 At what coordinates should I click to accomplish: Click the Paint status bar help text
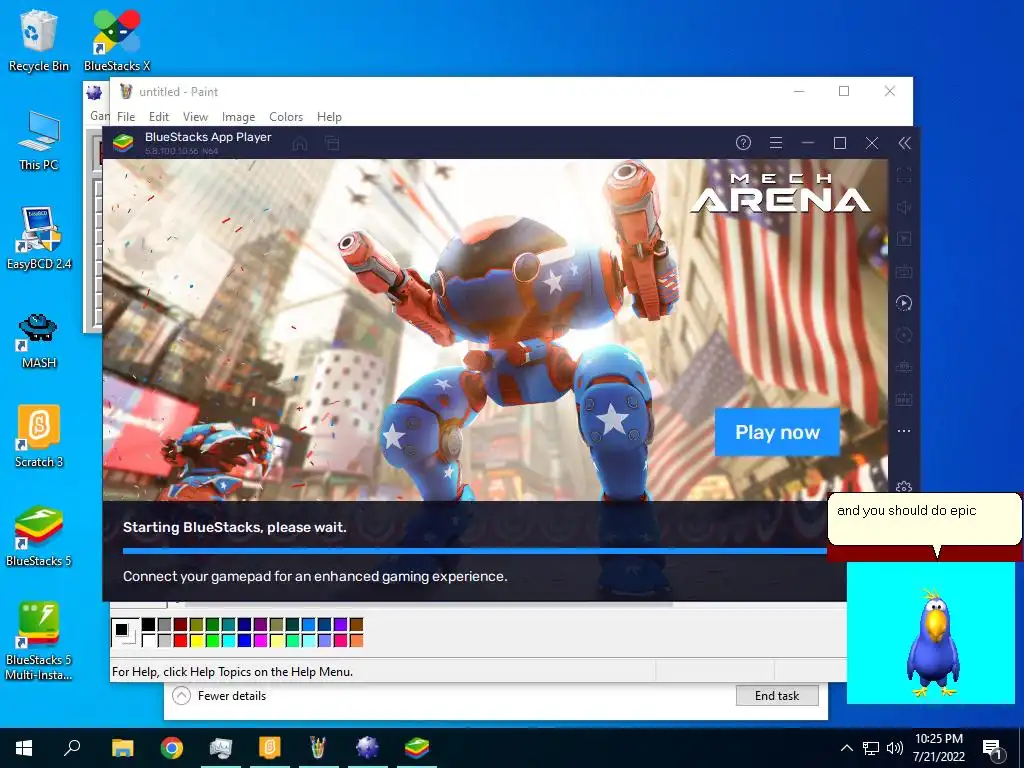click(x=232, y=671)
